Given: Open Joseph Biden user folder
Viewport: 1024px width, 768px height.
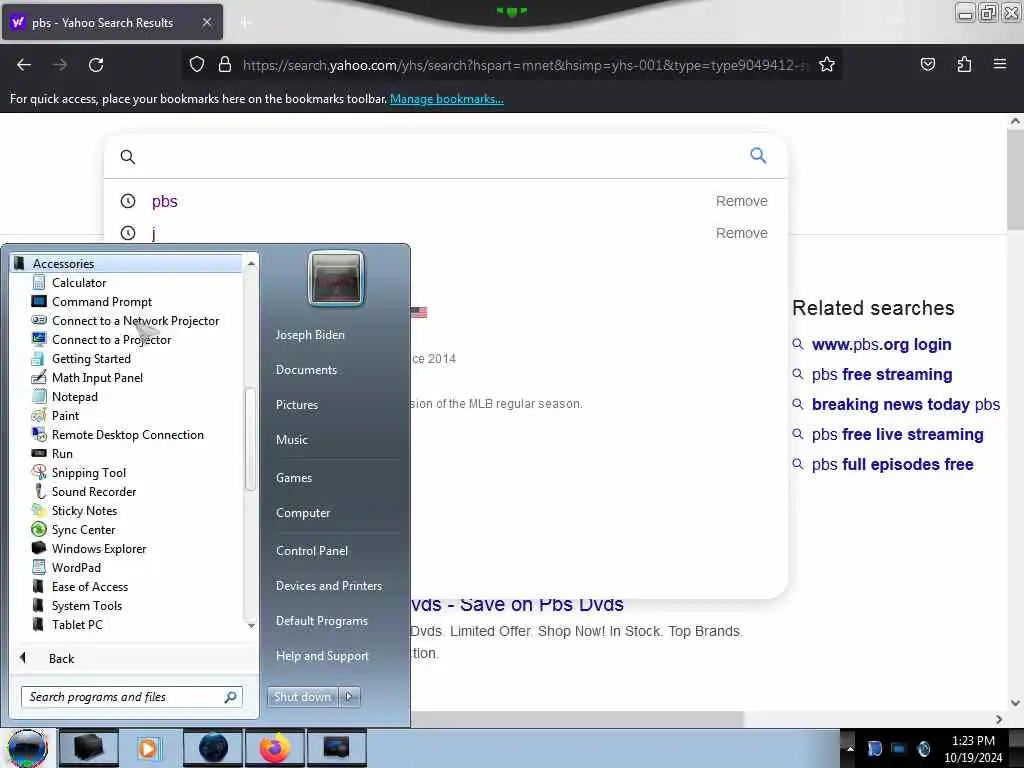Looking at the screenshot, I should tap(310, 334).
